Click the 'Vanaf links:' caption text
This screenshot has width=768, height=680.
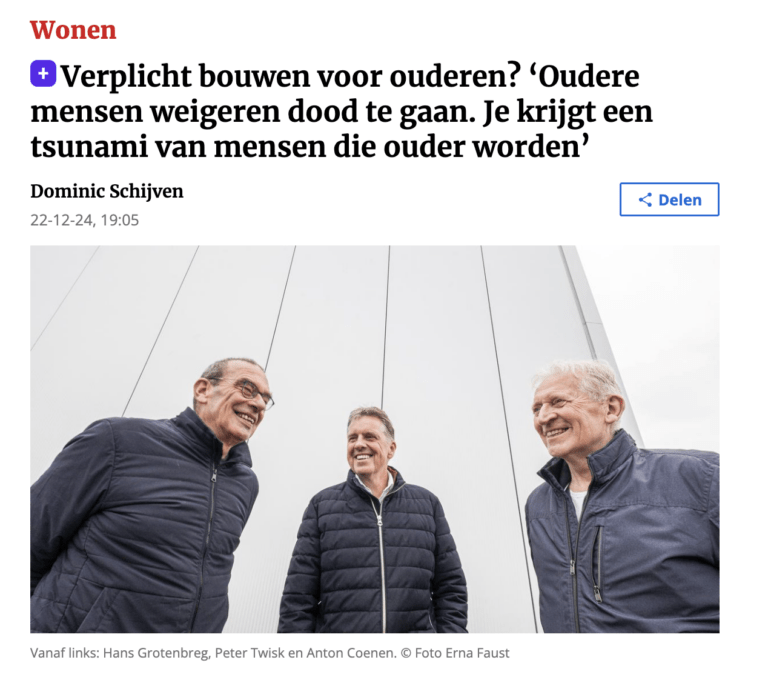(x=65, y=653)
